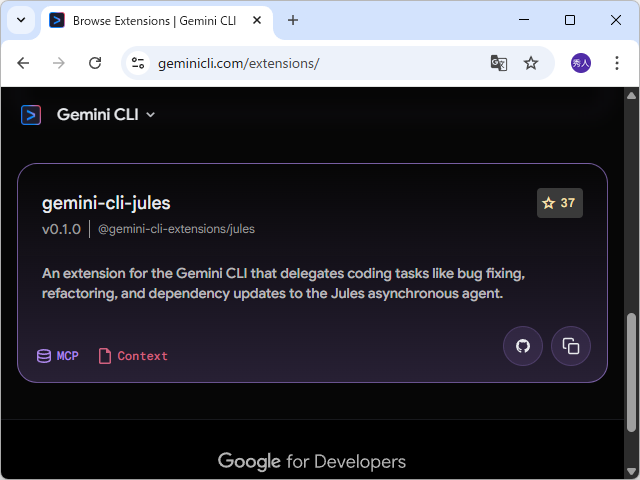Click the star count badge showing 37
This screenshot has height=480, width=640.
(560, 203)
